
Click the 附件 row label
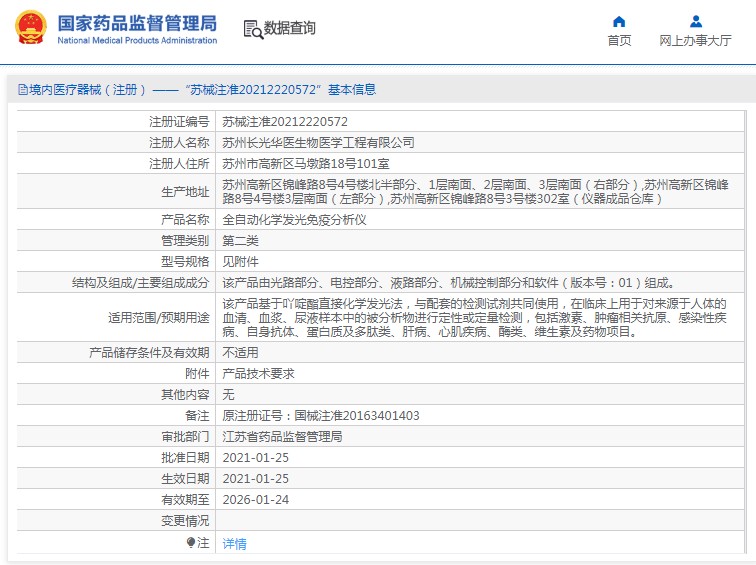point(197,374)
